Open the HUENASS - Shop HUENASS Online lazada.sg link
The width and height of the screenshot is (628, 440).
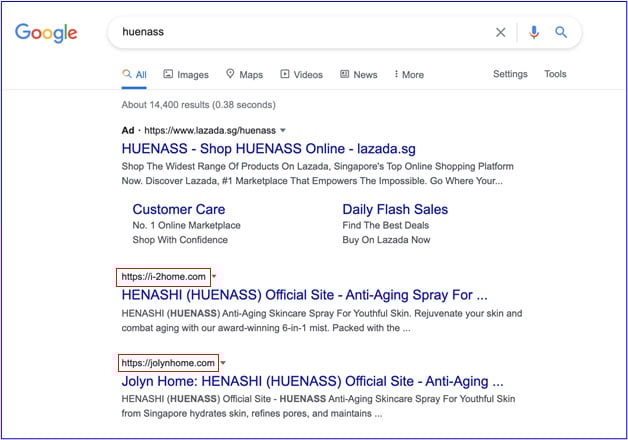click(x=269, y=149)
